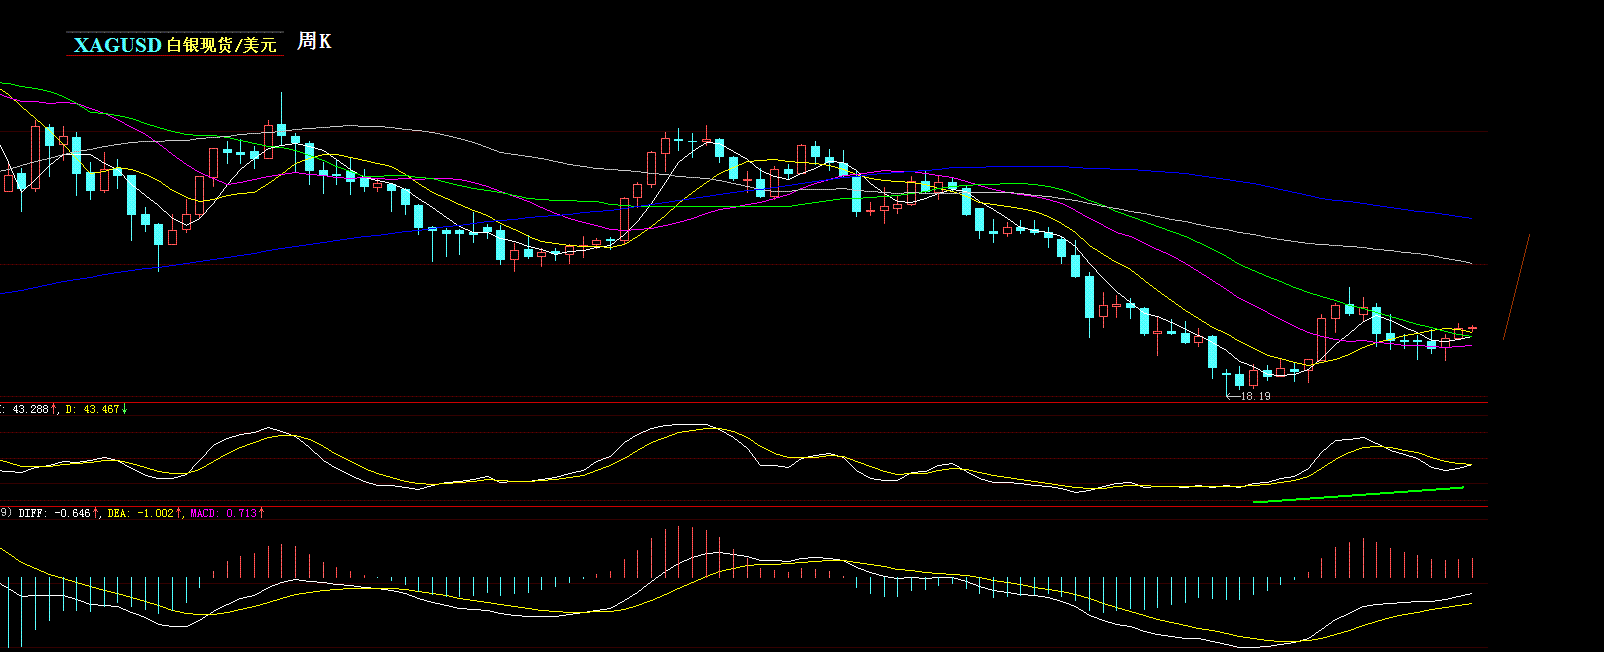
Task: Click the DEA: -1.002 readout
Action: click(x=140, y=513)
